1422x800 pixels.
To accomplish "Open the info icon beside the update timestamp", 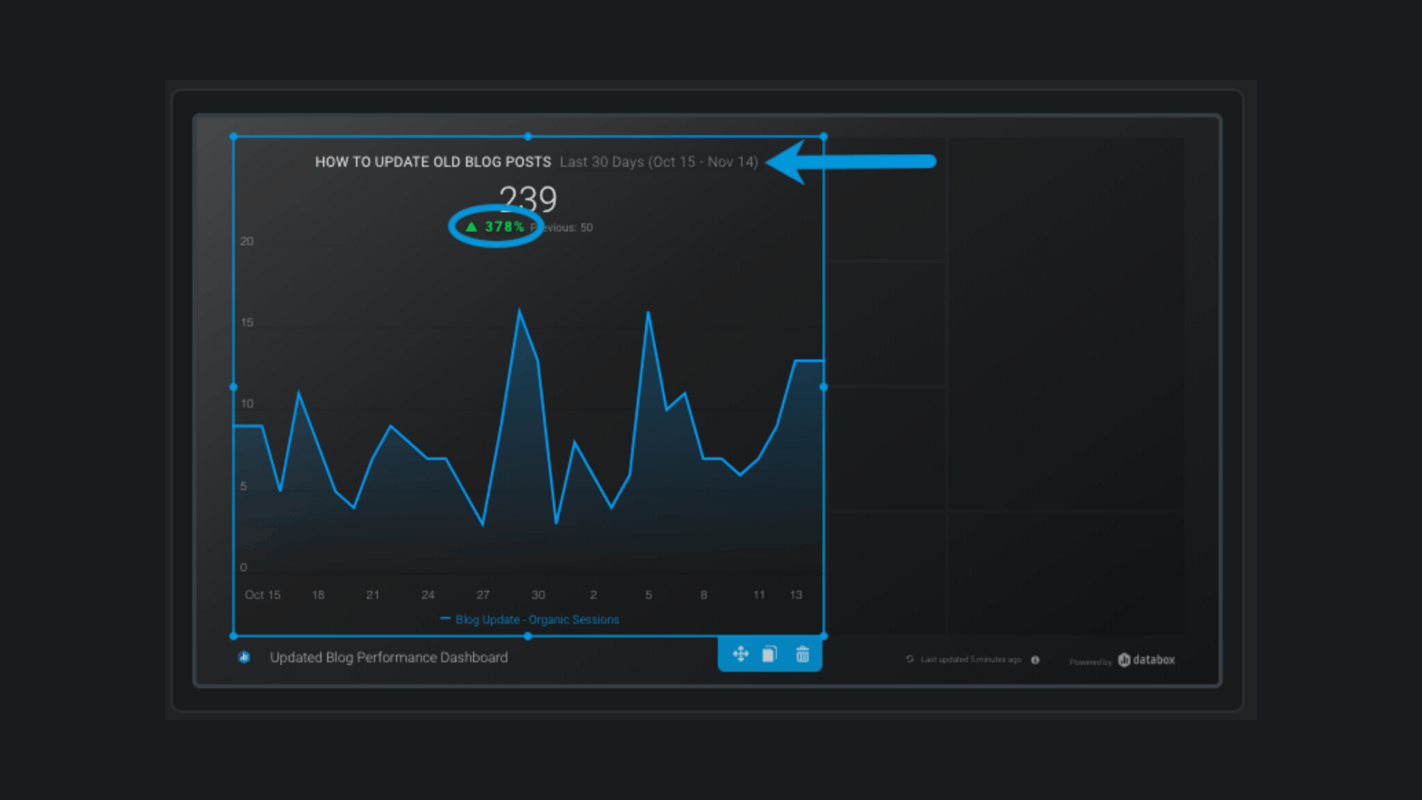I will [1035, 660].
